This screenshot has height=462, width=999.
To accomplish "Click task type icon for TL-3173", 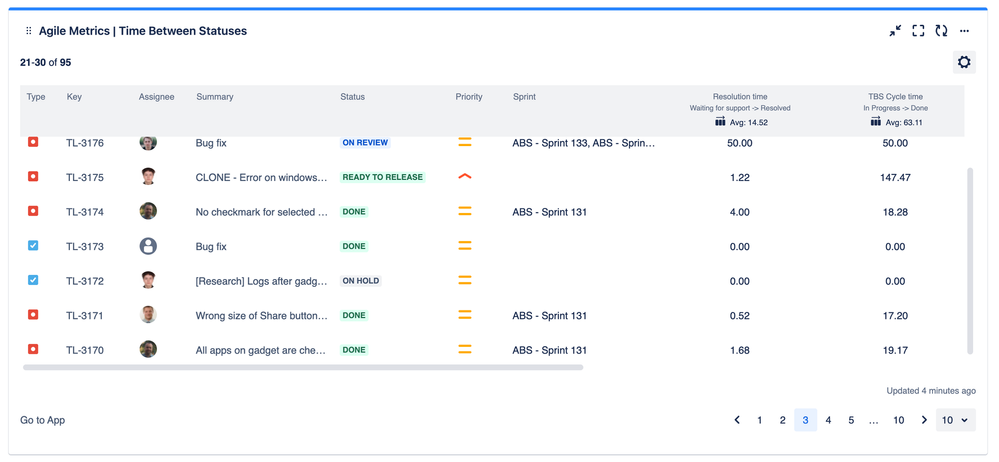I will tap(33, 245).
